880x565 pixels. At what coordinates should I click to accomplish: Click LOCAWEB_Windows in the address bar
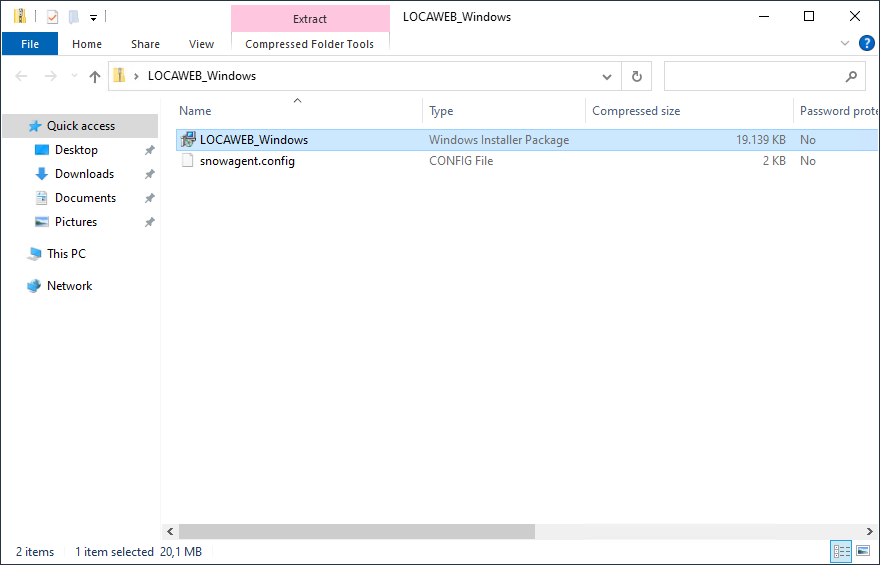pyautogui.click(x=202, y=76)
